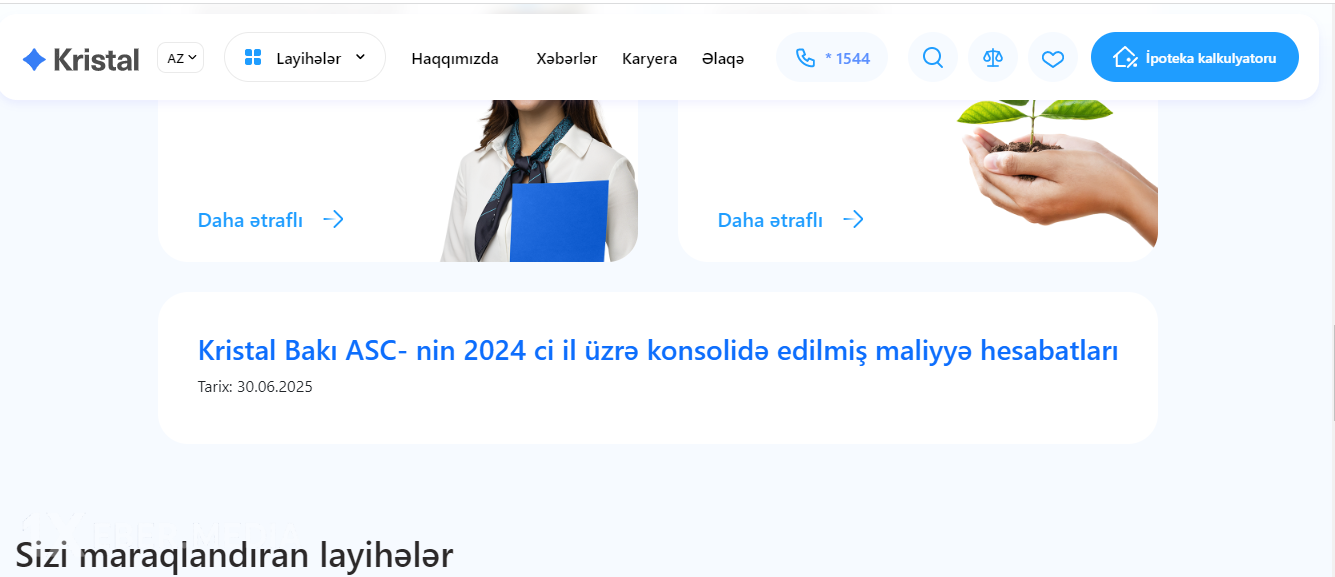
Task: Click the woman with blue folder image
Action: 540,180
